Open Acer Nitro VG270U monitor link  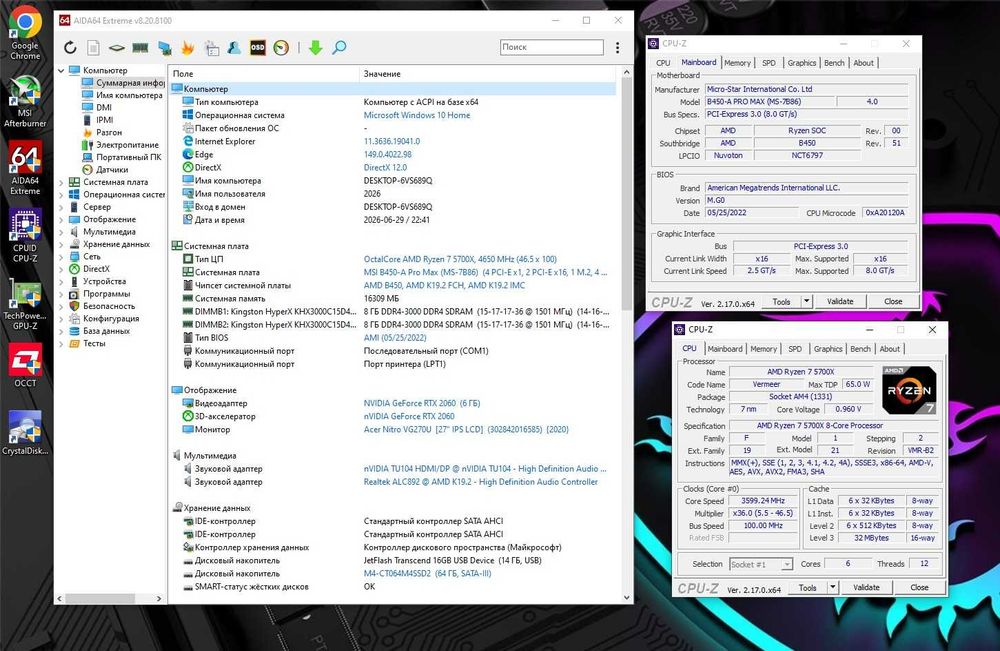[466, 430]
